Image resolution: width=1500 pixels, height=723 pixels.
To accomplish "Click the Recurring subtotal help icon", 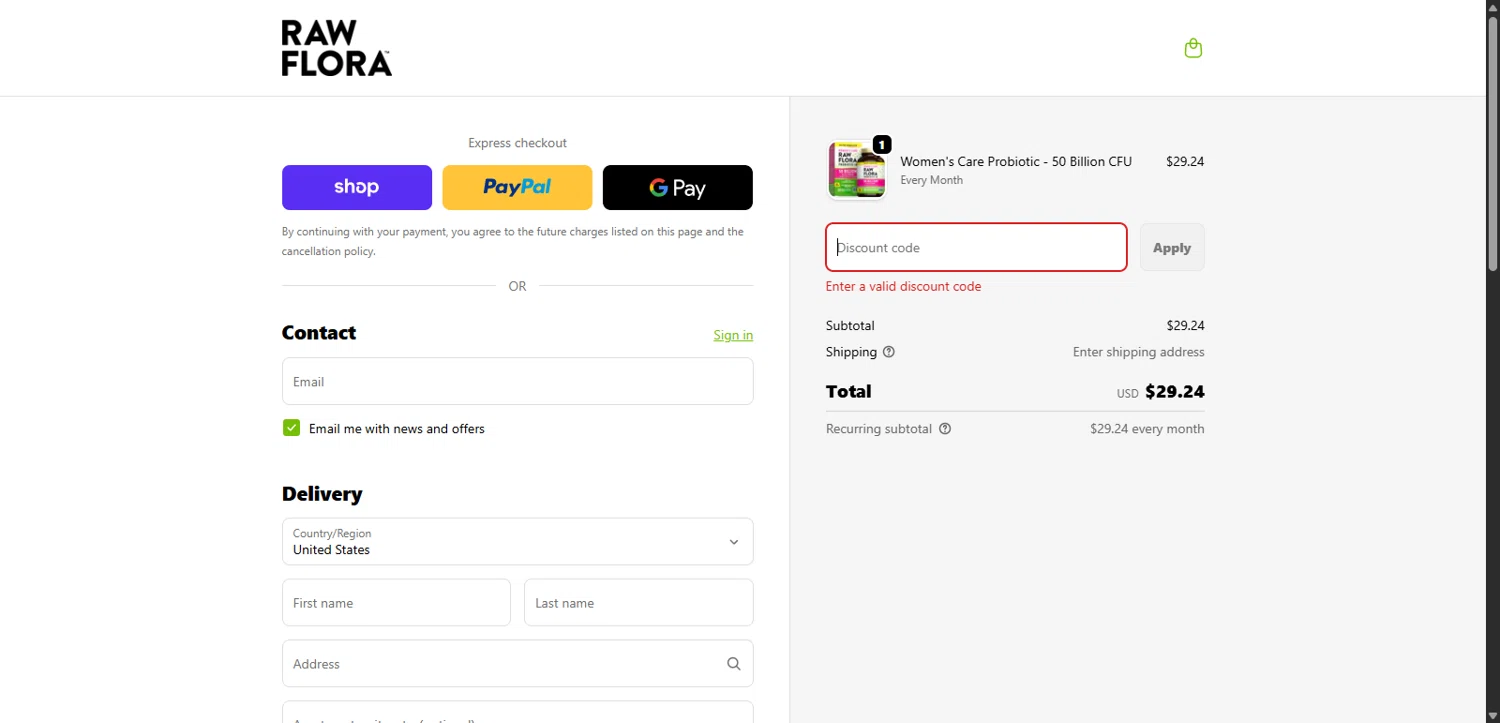I will [x=945, y=429].
